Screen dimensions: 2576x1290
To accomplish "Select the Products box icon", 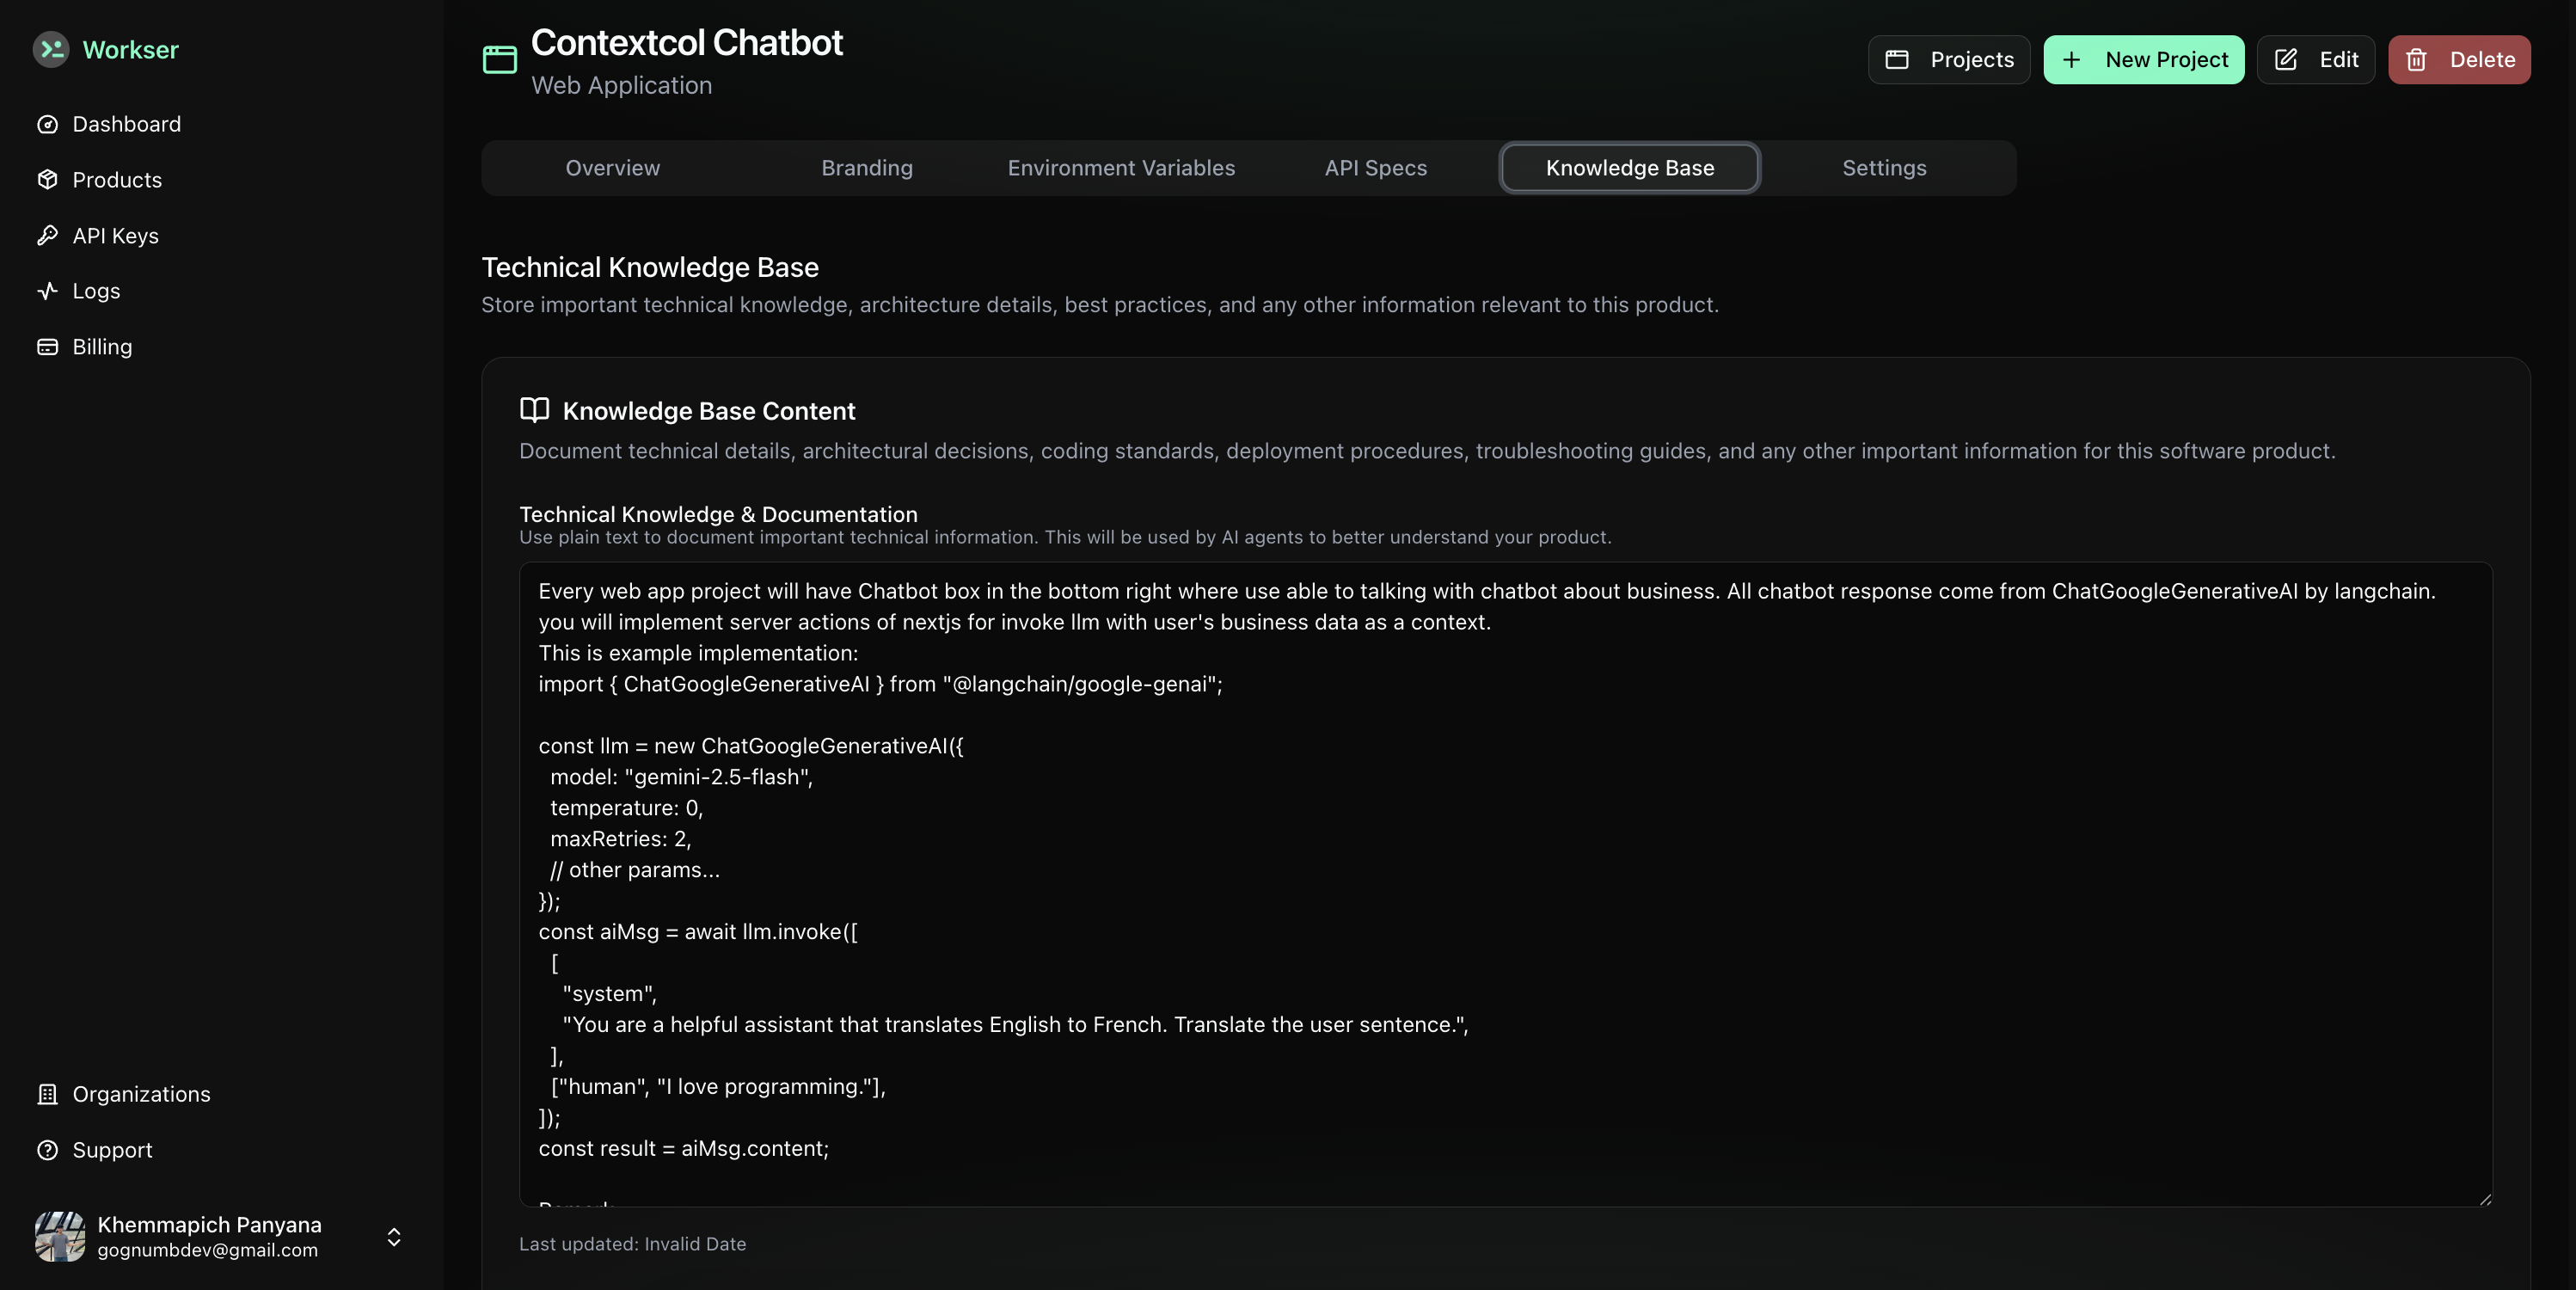I will tap(49, 179).
